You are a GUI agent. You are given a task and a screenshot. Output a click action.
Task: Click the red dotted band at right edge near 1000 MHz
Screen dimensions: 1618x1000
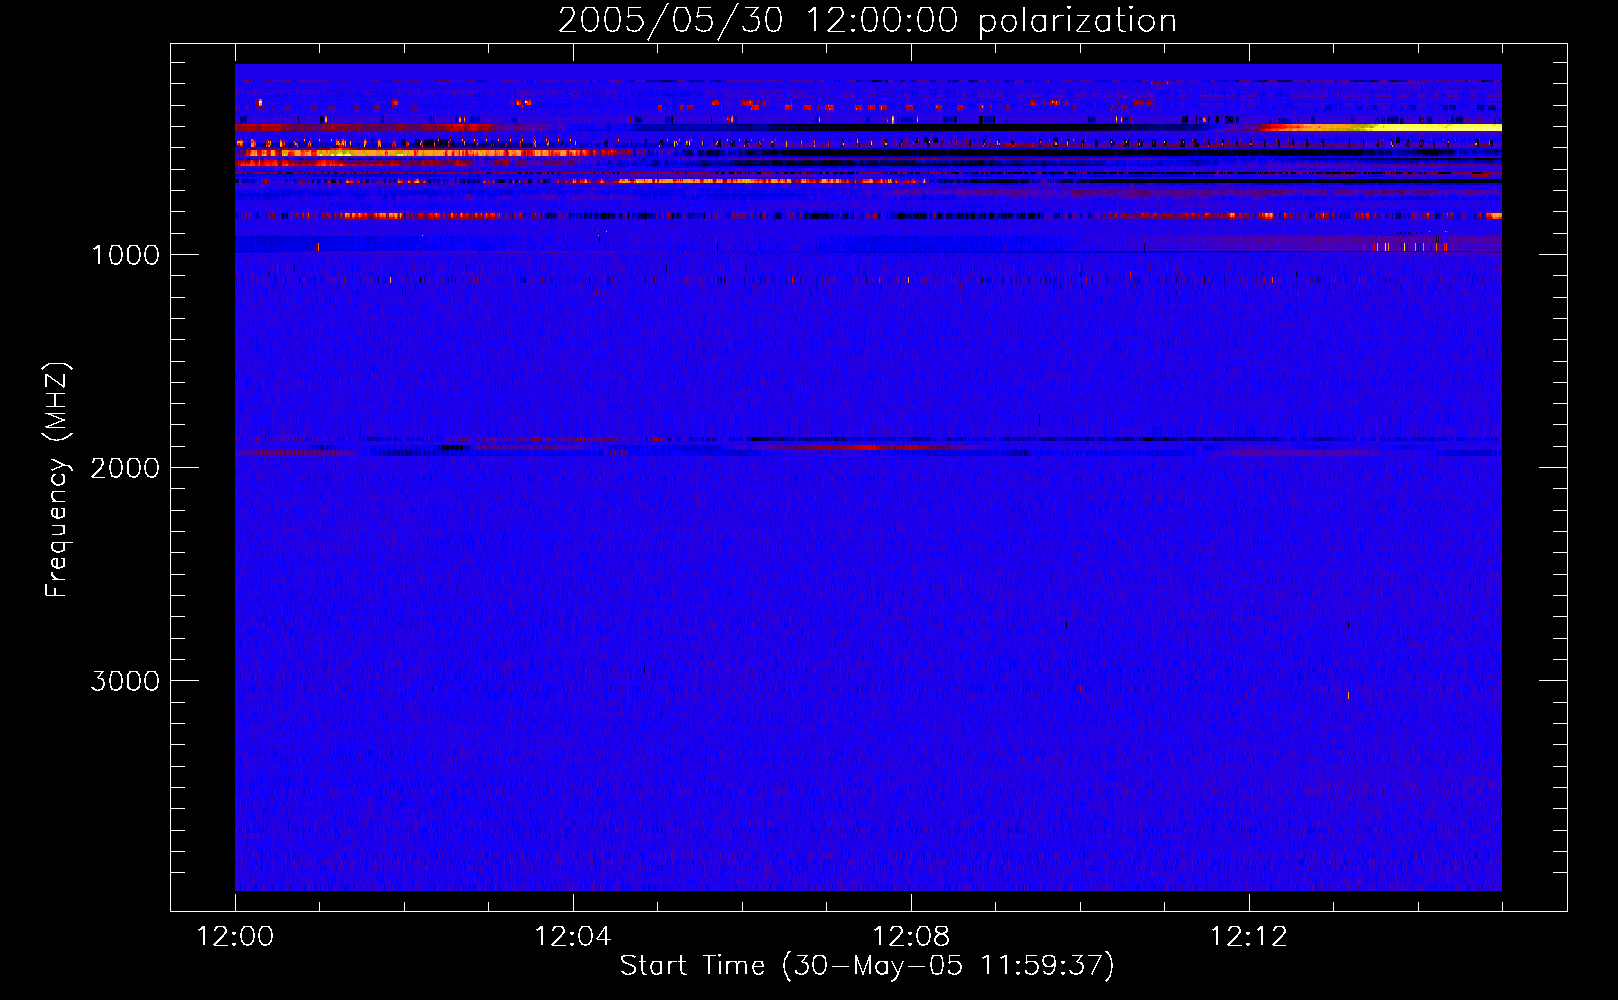(x=1410, y=246)
